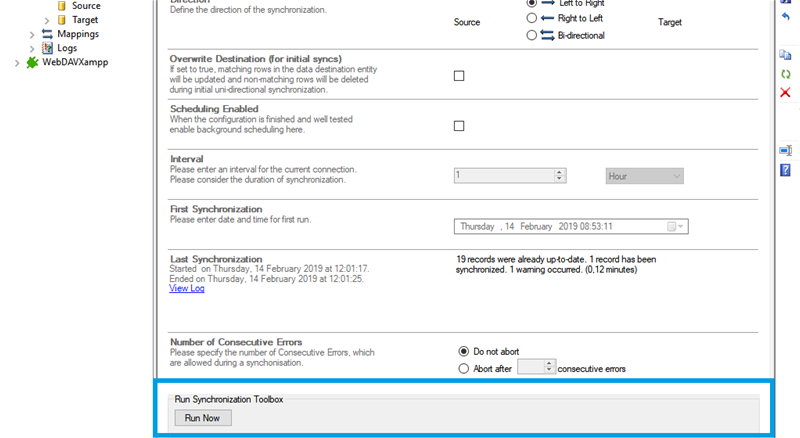800x438 pixels.
Task: Click the Logs notepad icon
Action: (x=47, y=48)
